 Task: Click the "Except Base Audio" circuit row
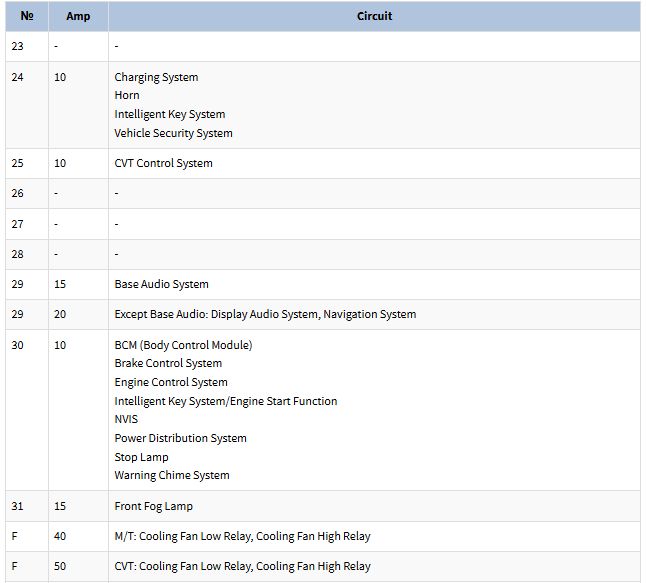(x=265, y=314)
